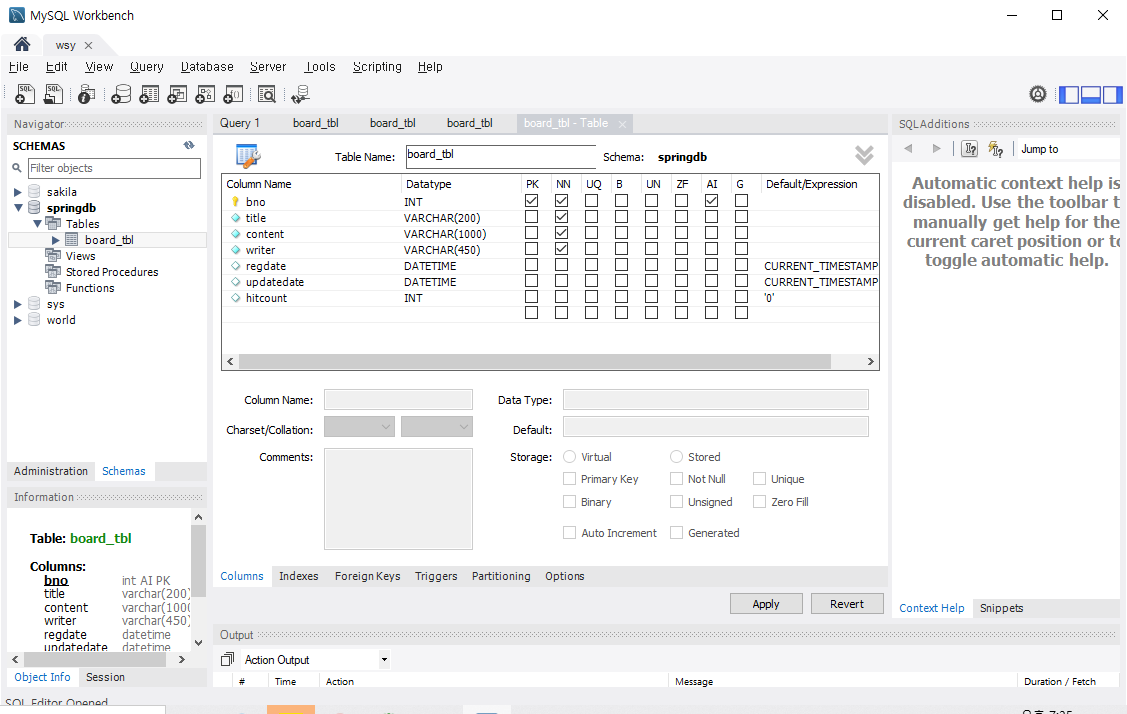Viewport: 1127px width, 714px height.
Task: Check the Not Null option
Action: (676, 479)
